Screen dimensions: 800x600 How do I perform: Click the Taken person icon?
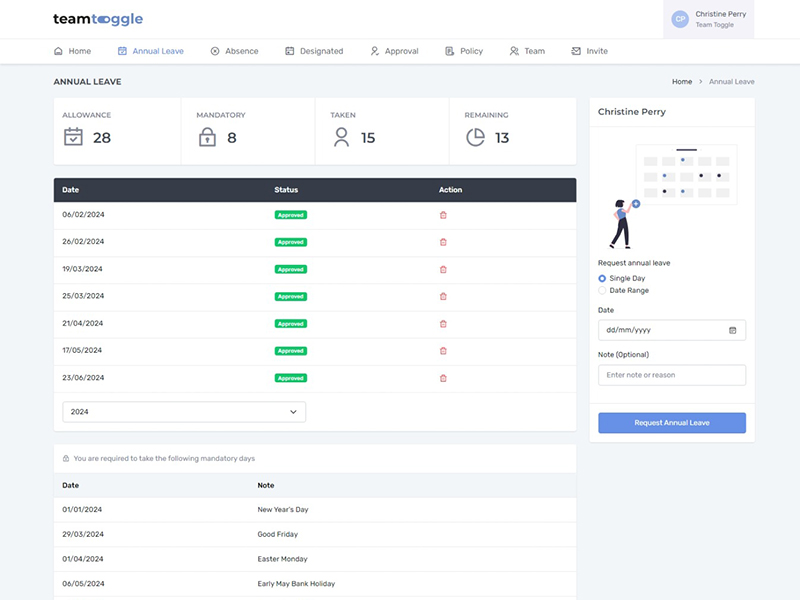[341, 137]
